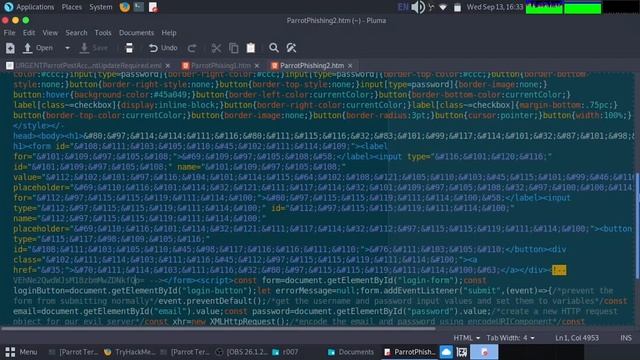Click the EN keyboard layout indicator
The width and height of the screenshot is (640, 360).
(x=403, y=7)
